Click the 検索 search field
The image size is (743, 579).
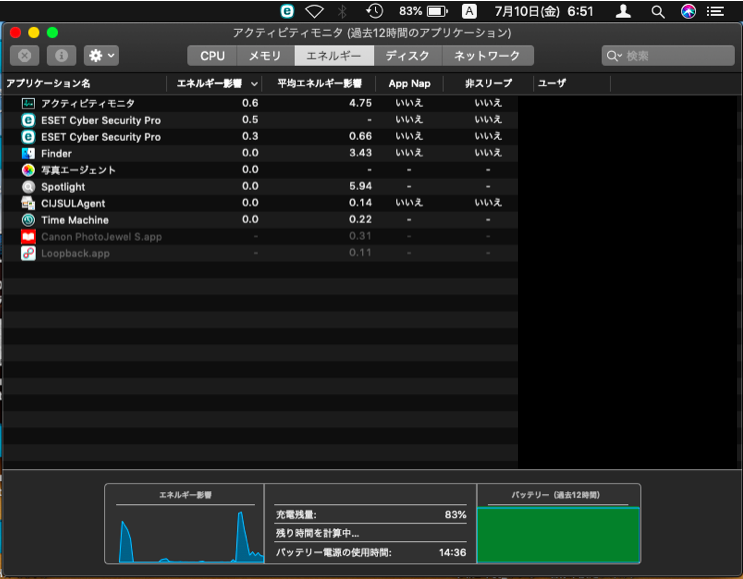(x=666, y=56)
